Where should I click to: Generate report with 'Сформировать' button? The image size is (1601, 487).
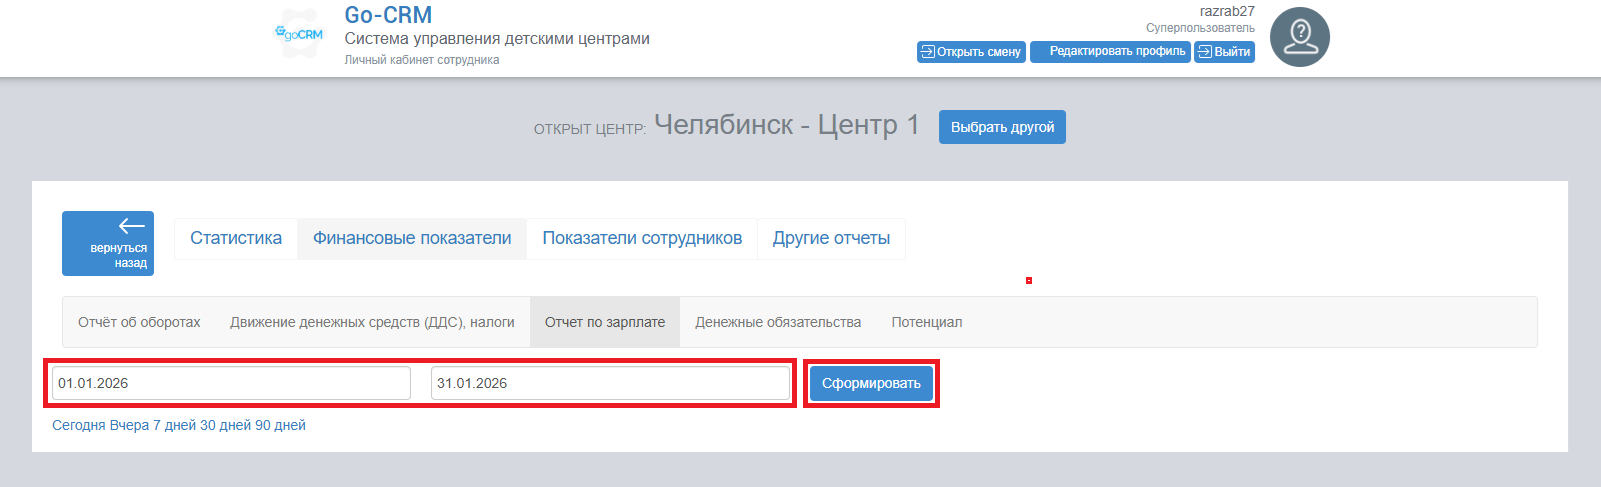871,383
